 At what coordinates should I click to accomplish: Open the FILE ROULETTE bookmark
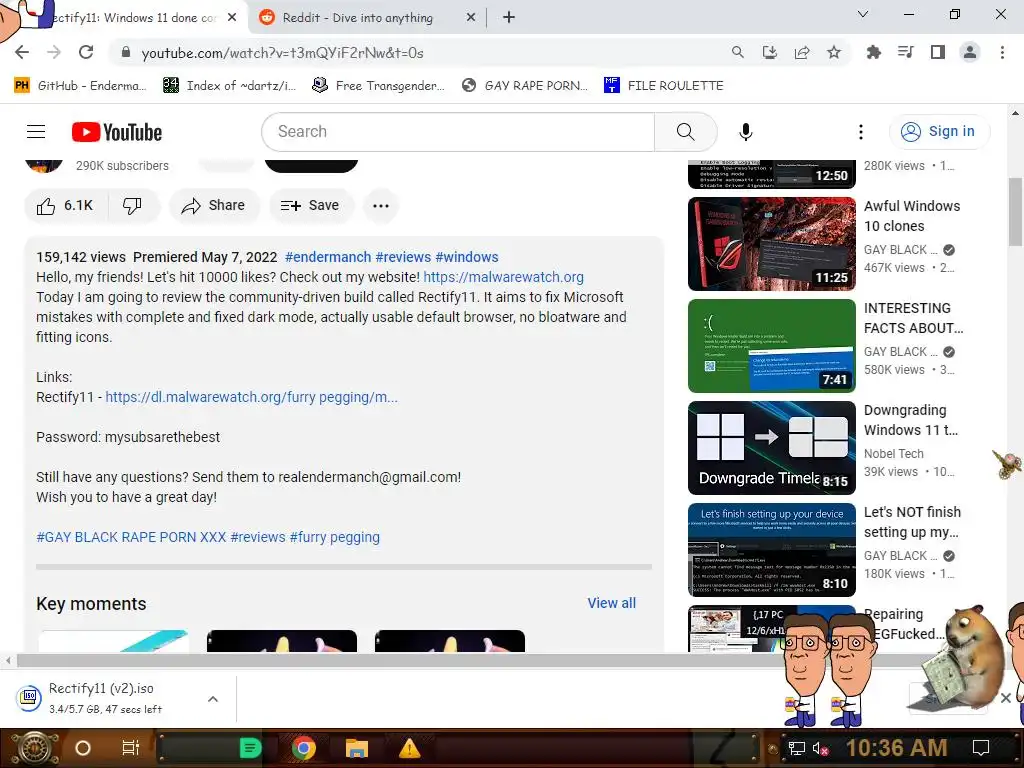[x=664, y=86]
